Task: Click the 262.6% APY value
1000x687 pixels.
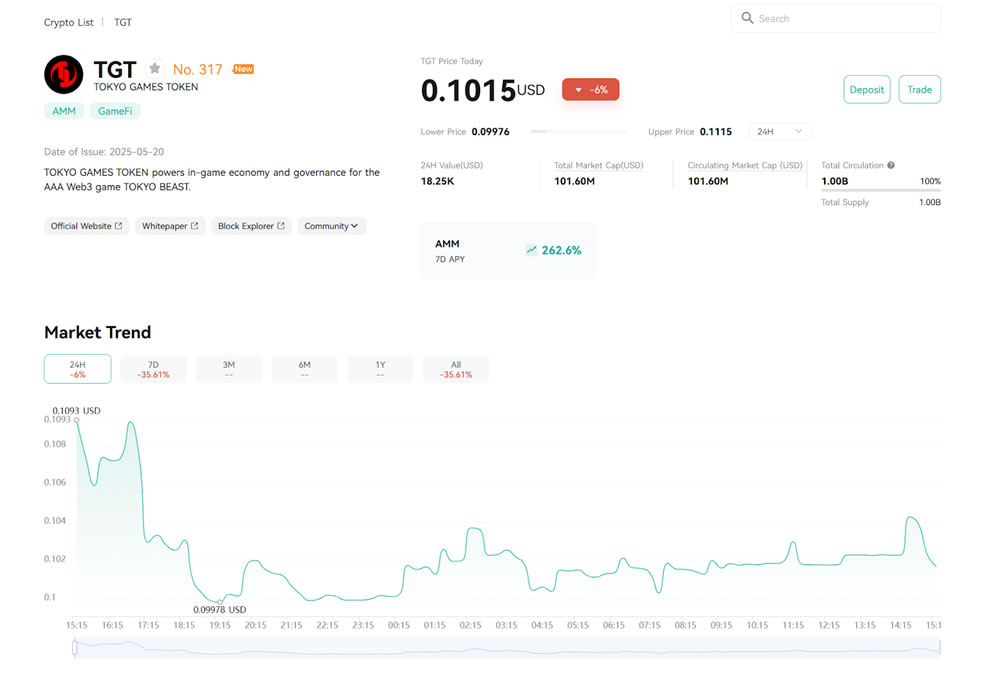Action: click(x=561, y=250)
